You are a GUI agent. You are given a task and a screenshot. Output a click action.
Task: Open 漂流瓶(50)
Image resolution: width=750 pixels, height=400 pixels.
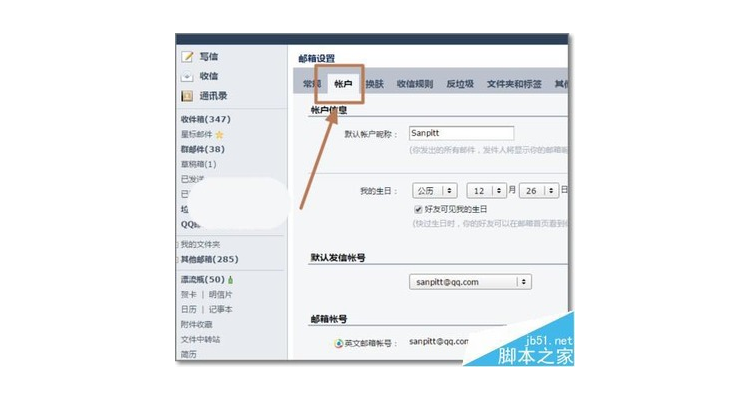tap(202, 279)
